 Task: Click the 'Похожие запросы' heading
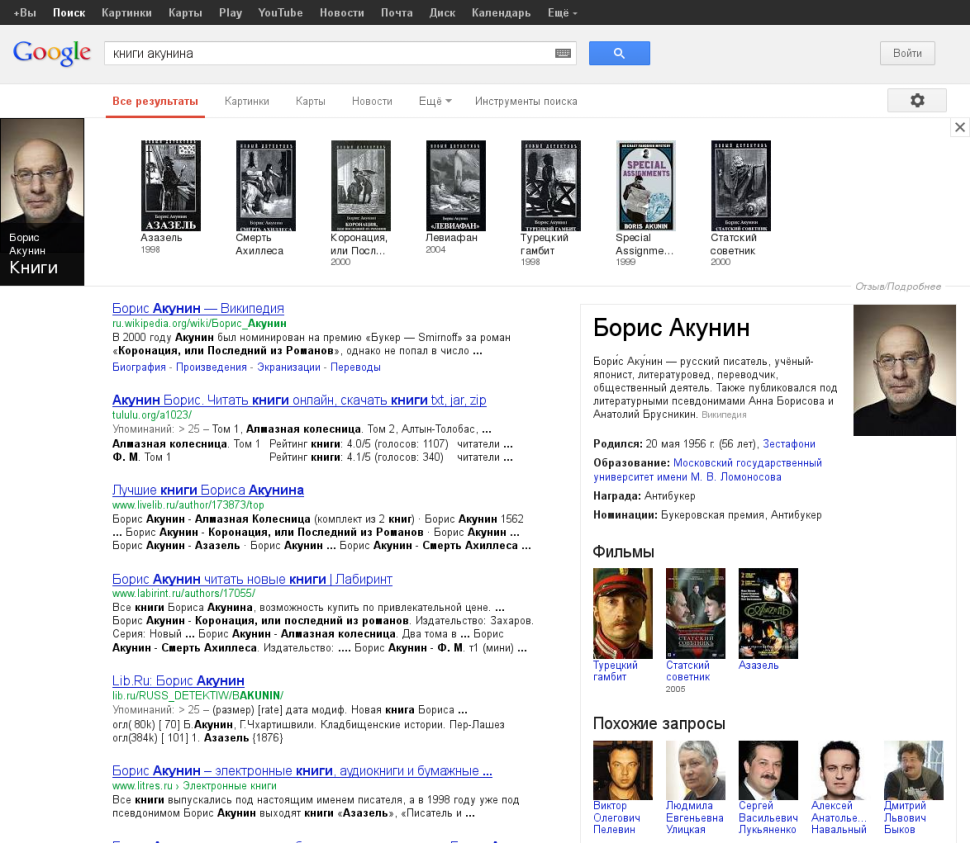[659, 723]
